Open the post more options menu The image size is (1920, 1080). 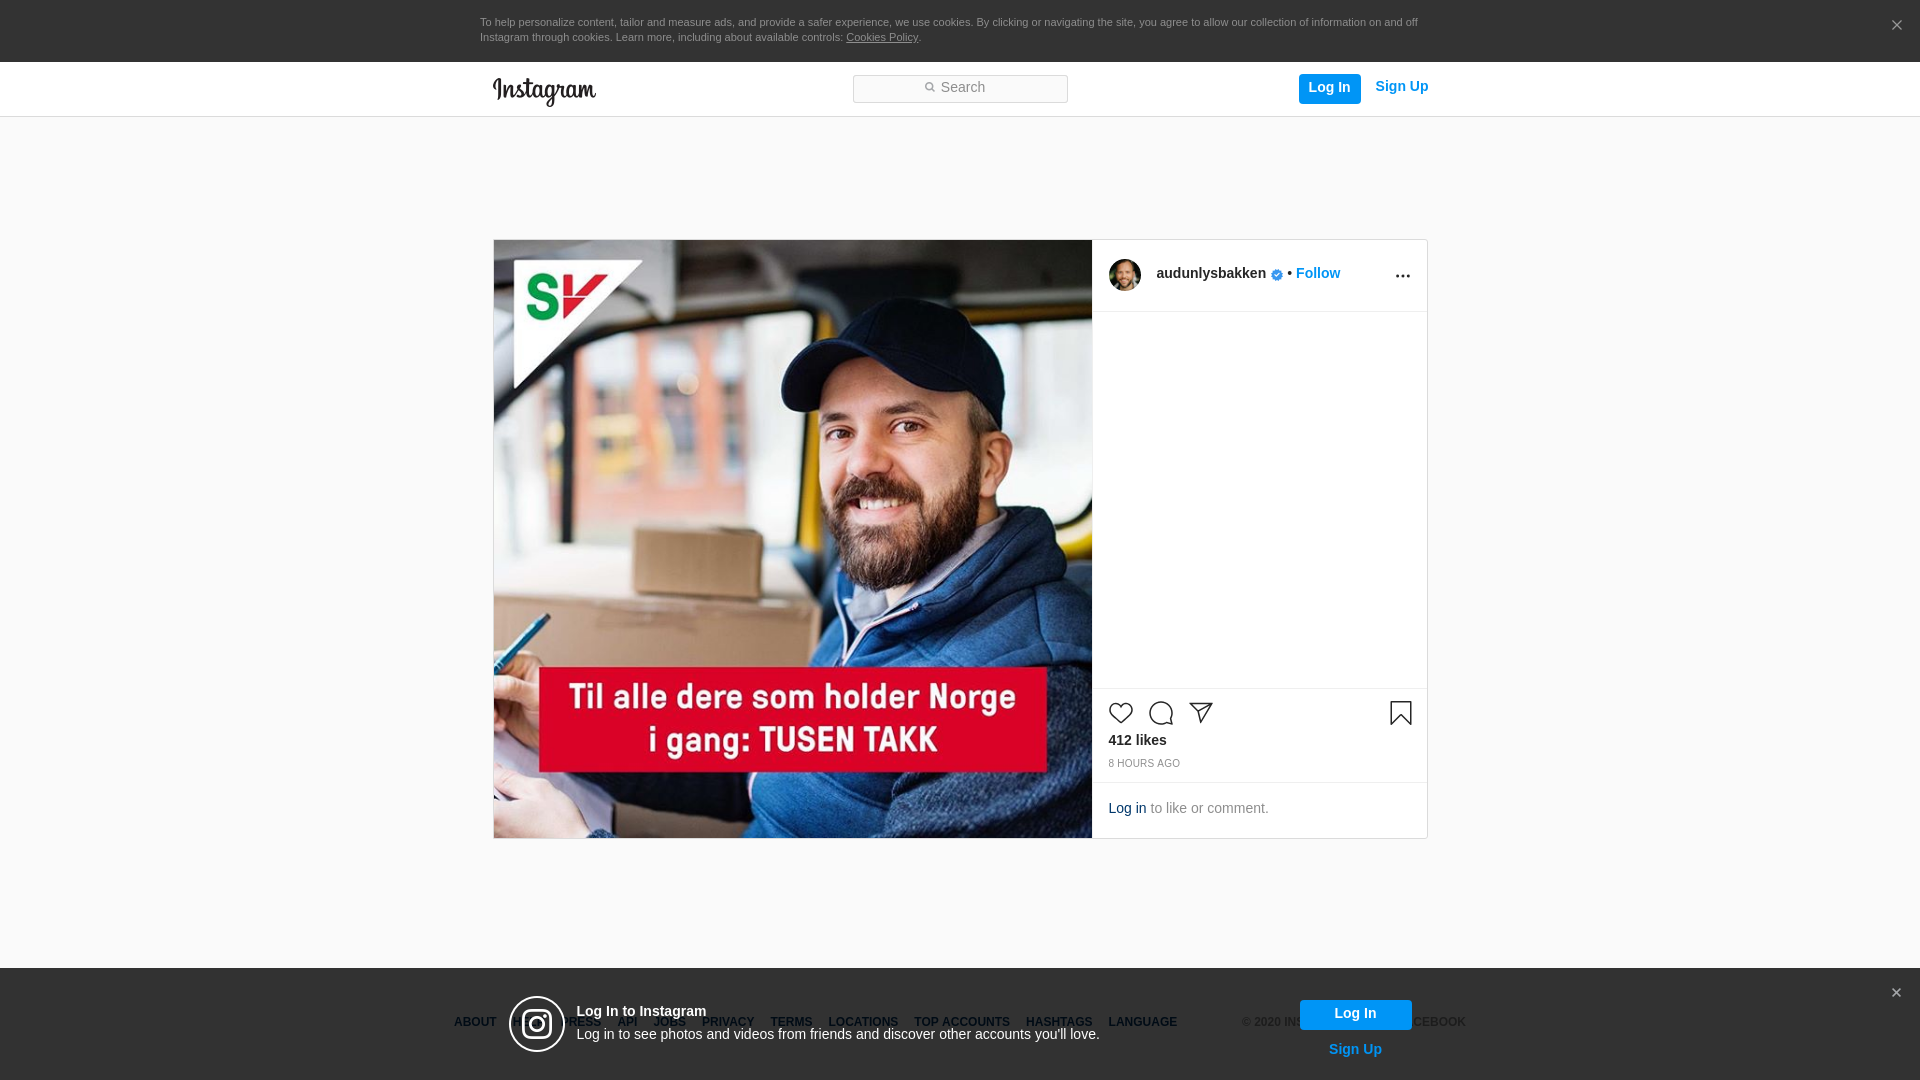tap(1402, 276)
